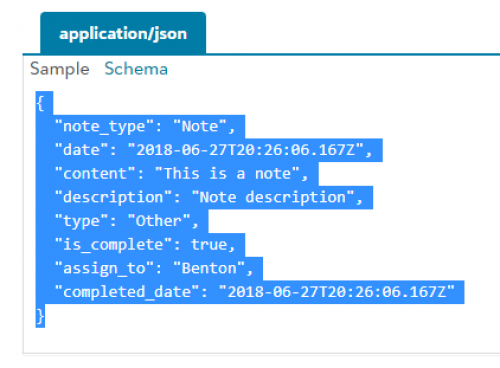Switch to the Sample view
This screenshot has height=368, width=500.
click(x=60, y=69)
